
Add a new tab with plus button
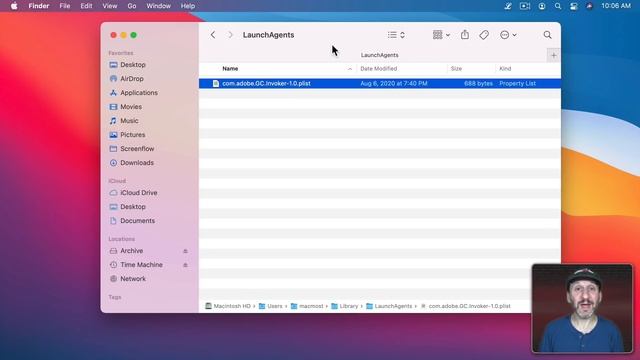tap(553, 55)
